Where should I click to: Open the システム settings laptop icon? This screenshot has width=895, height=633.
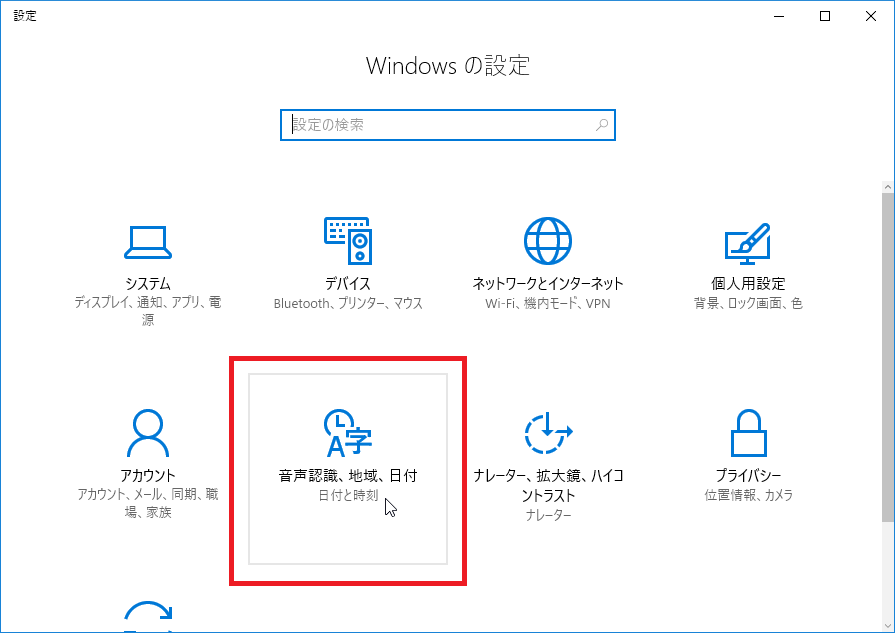tap(148, 243)
